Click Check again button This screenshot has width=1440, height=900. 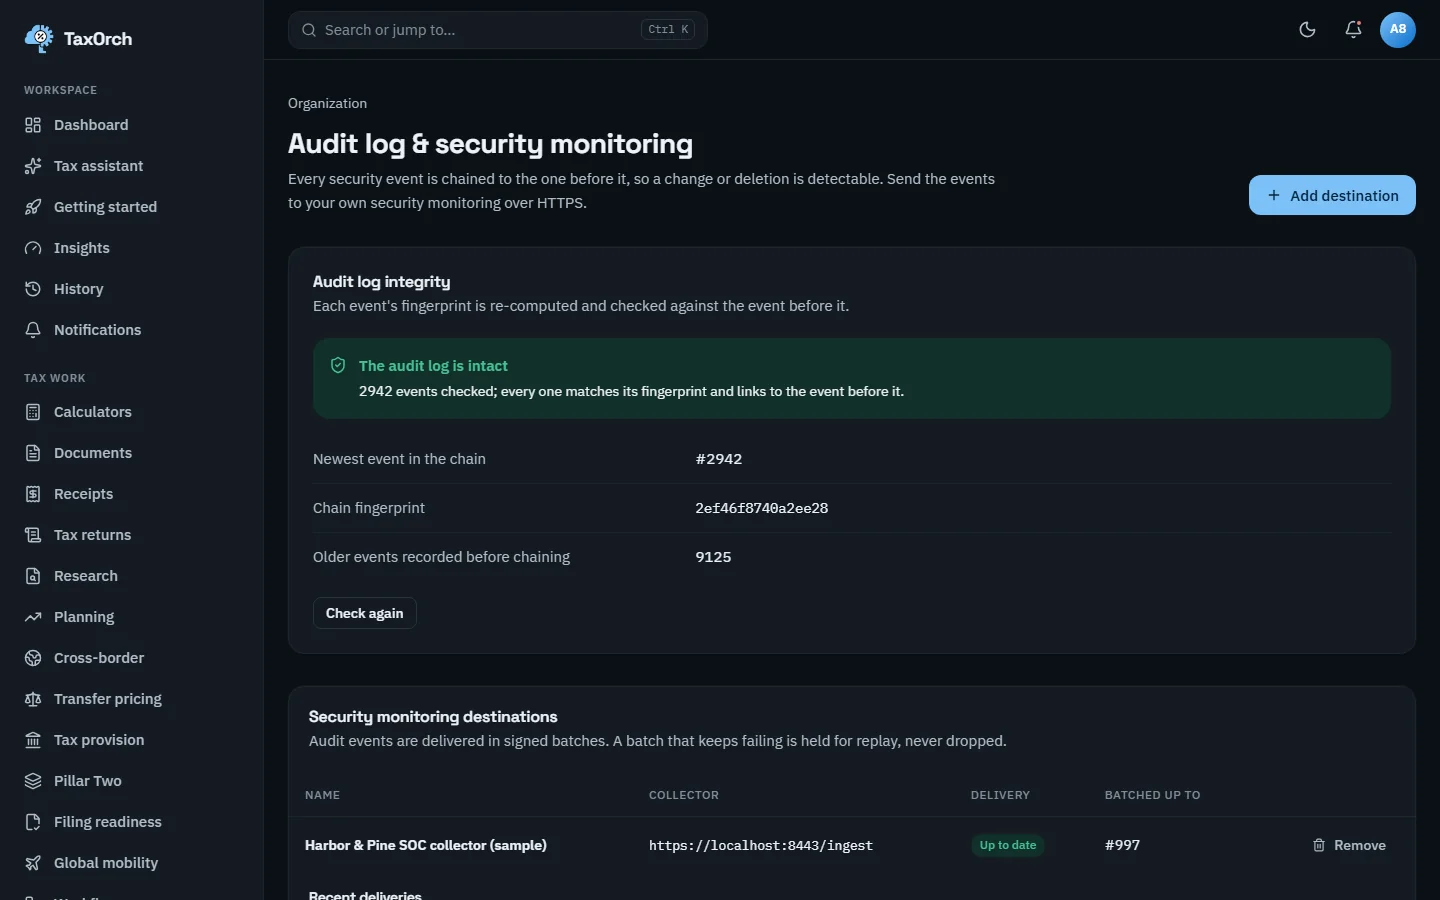(365, 613)
